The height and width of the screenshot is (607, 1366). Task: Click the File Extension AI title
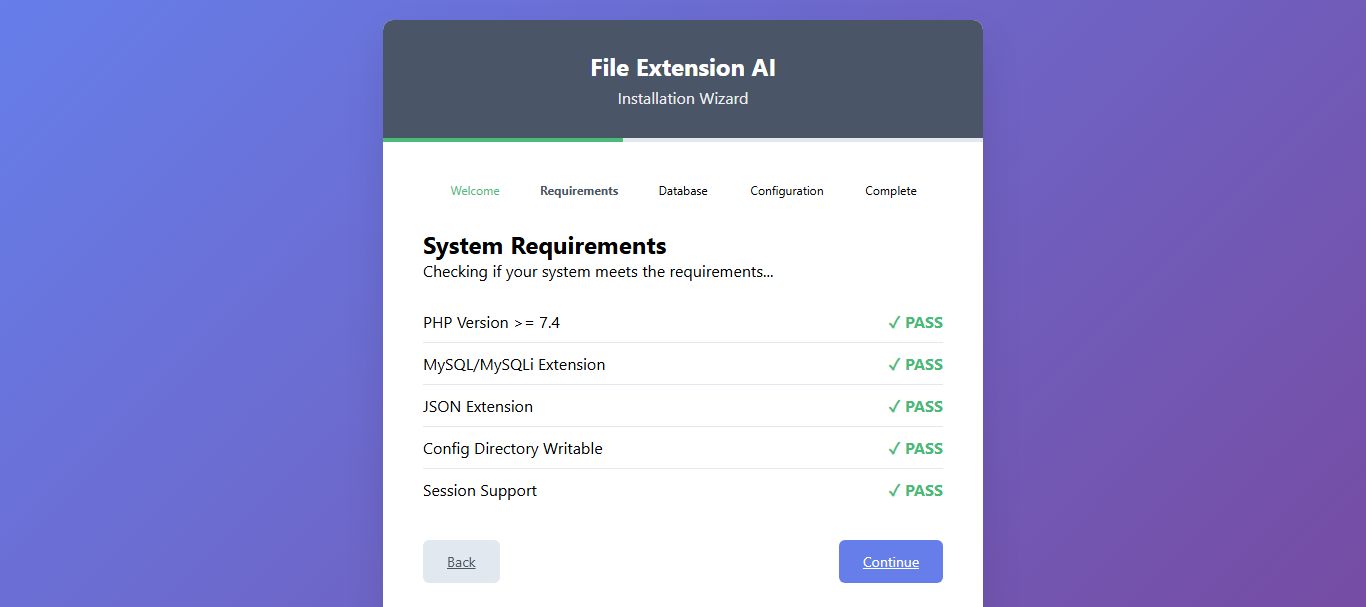click(683, 68)
